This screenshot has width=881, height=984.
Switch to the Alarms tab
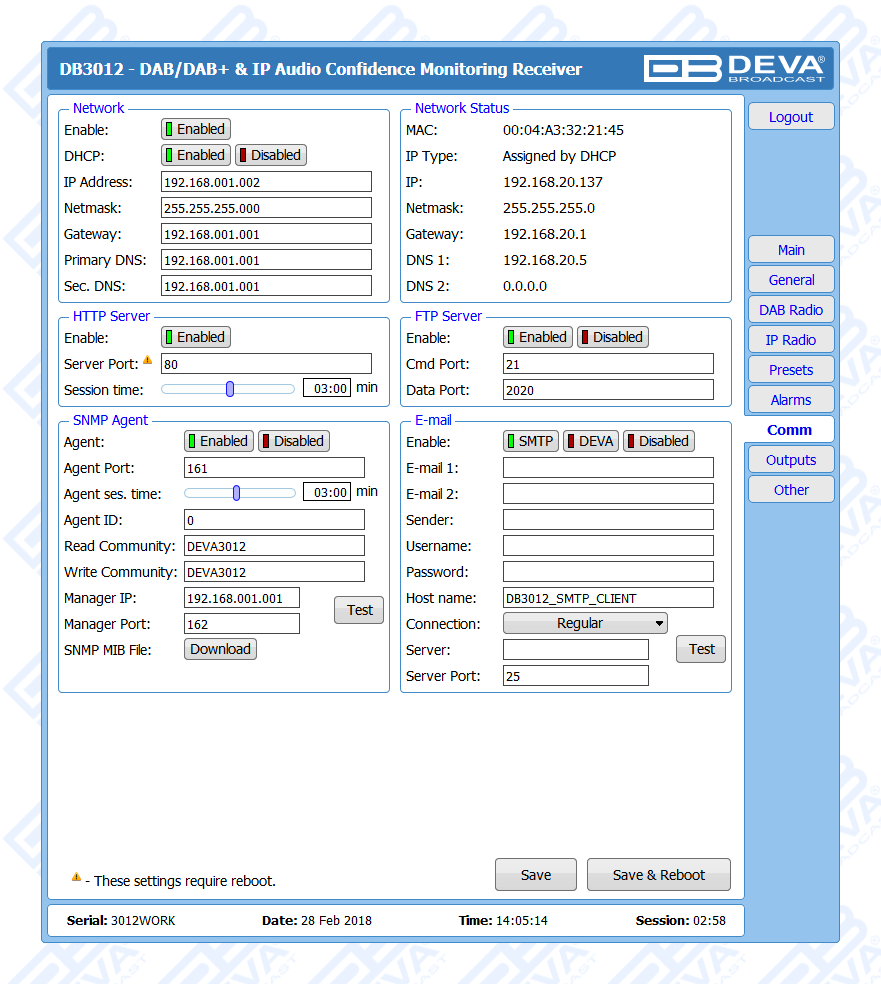[790, 400]
